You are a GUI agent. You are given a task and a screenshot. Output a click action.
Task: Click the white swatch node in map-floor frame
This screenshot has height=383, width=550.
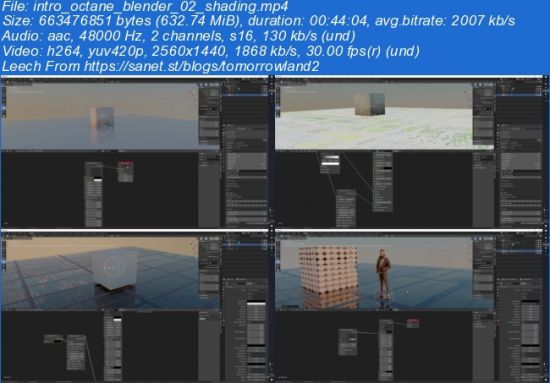point(330,164)
